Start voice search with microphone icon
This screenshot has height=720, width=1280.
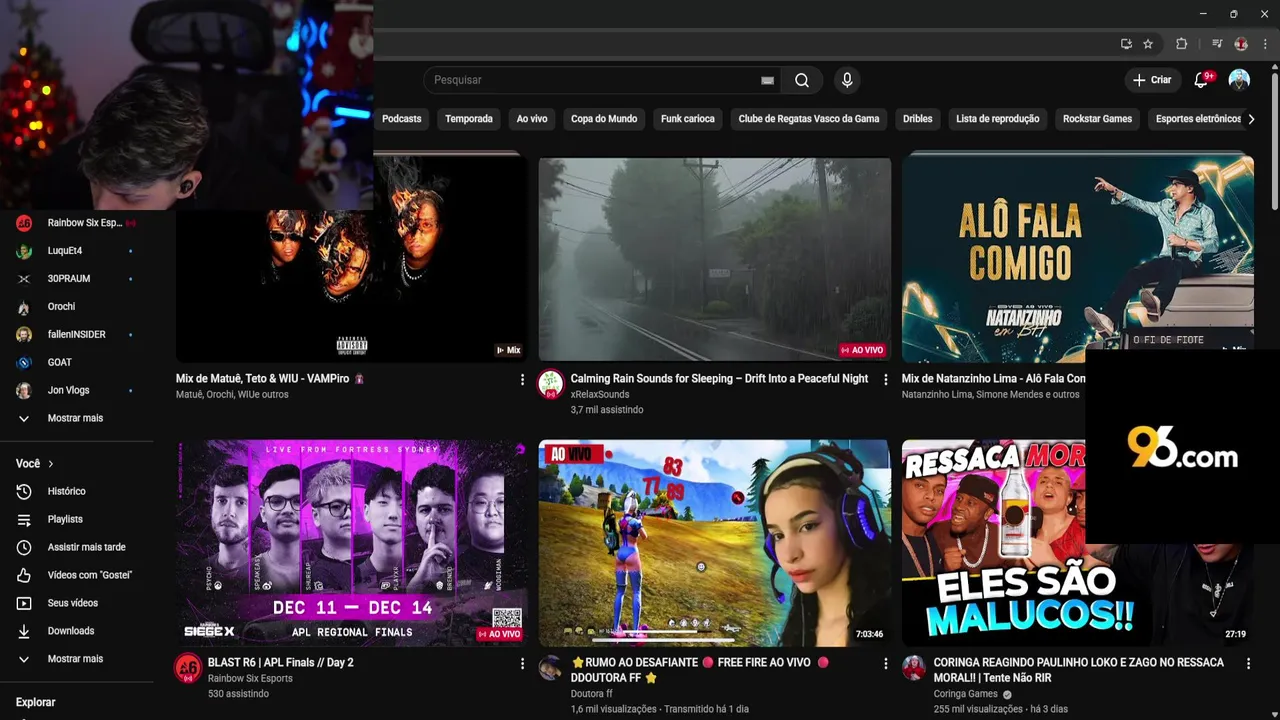coord(847,80)
